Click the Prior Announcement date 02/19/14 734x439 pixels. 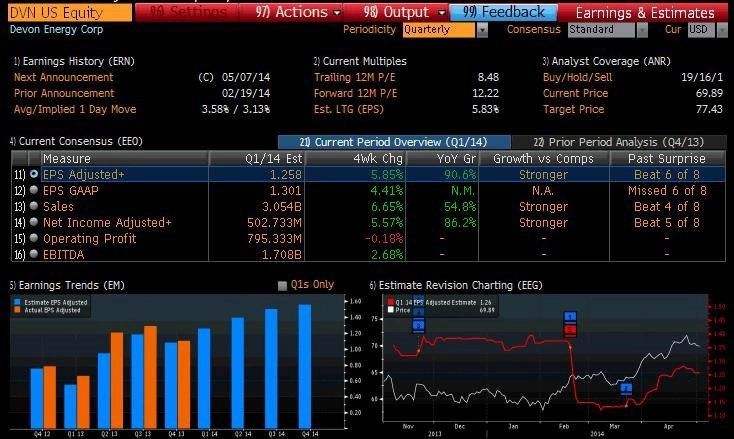click(x=246, y=93)
